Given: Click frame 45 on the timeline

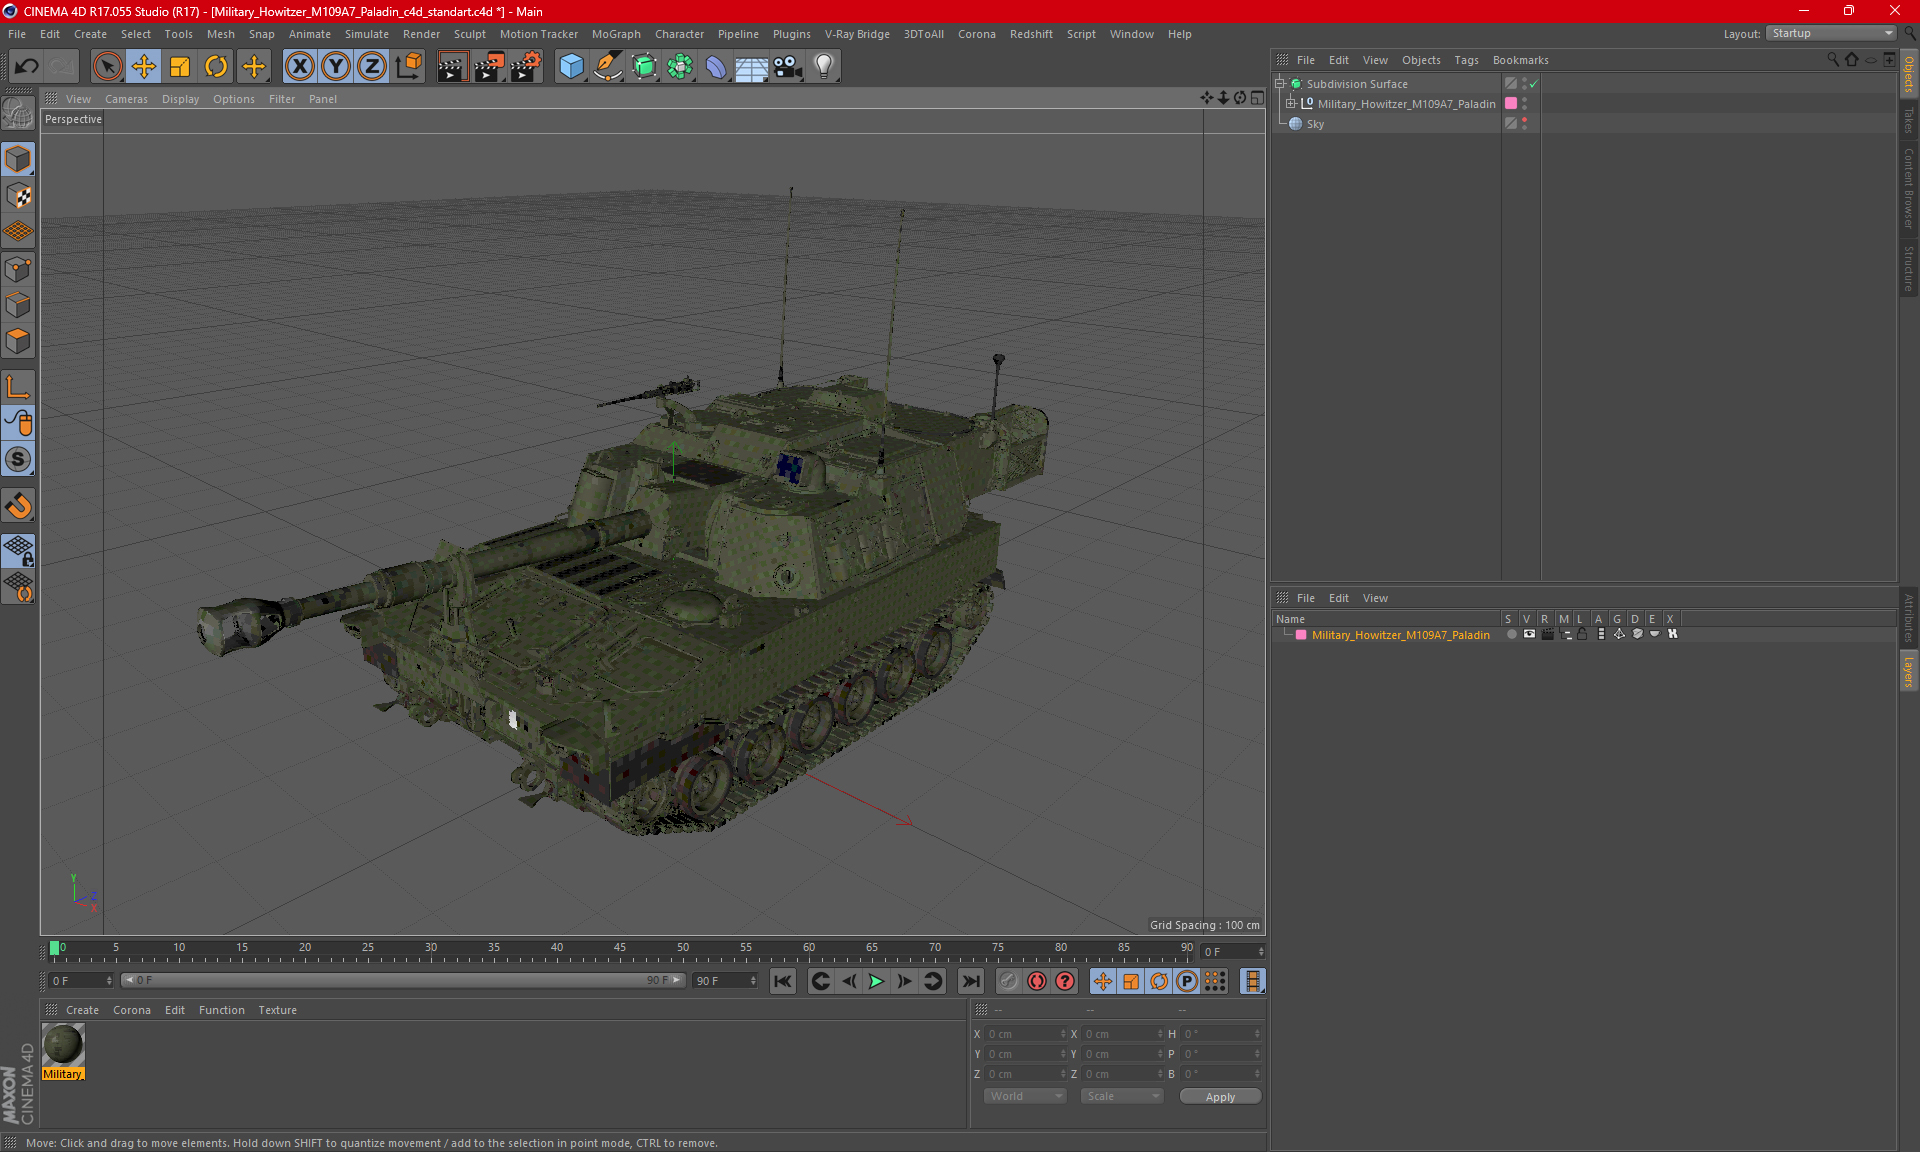Looking at the screenshot, I should [x=620, y=948].
